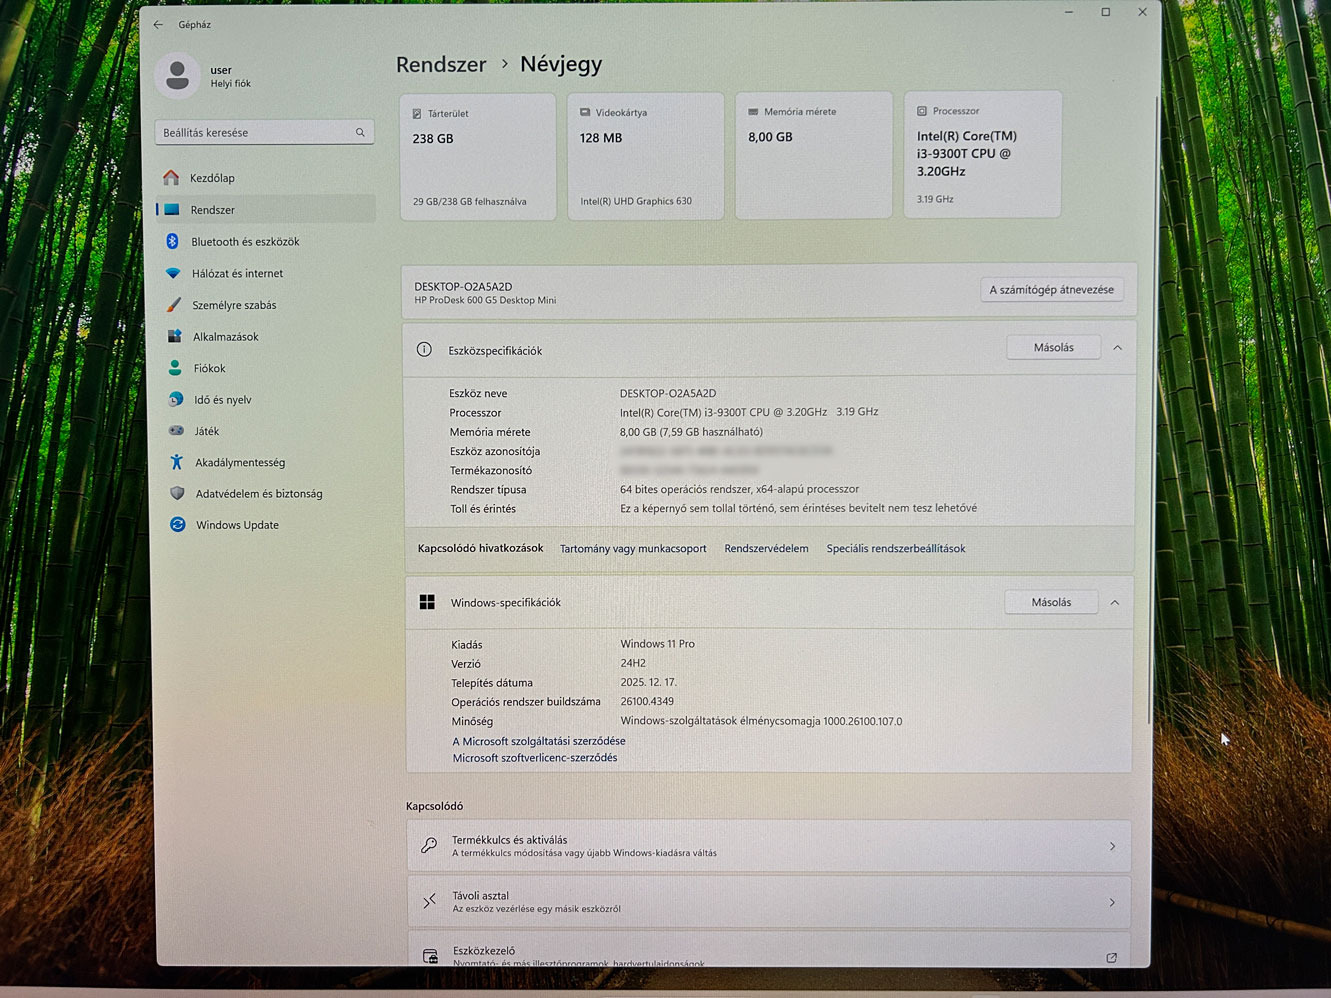Click Másolás button for Windows-specifikációk
Viewport: 1331px width, 998px height.
pos(1051,602)
